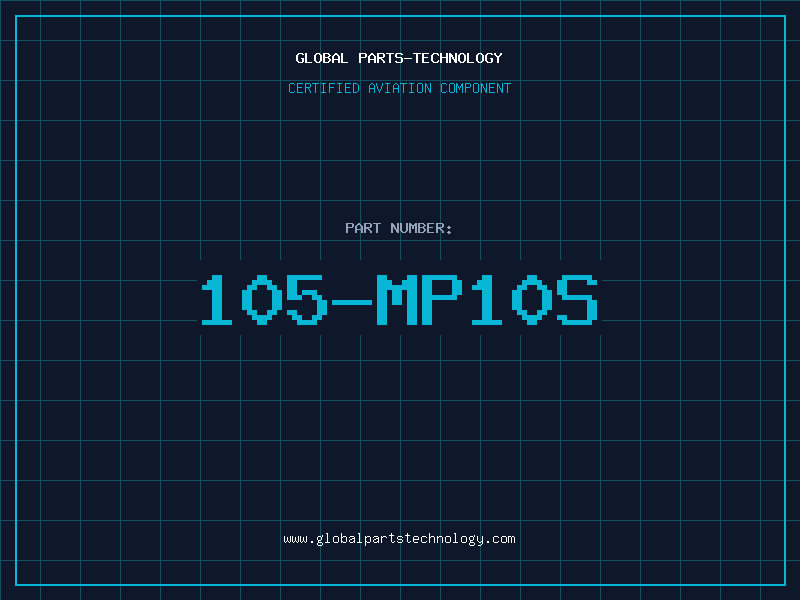Viewport: 800px width, 600px height.
Task: Click the letter P in the part number
Action: click(441, 300)
